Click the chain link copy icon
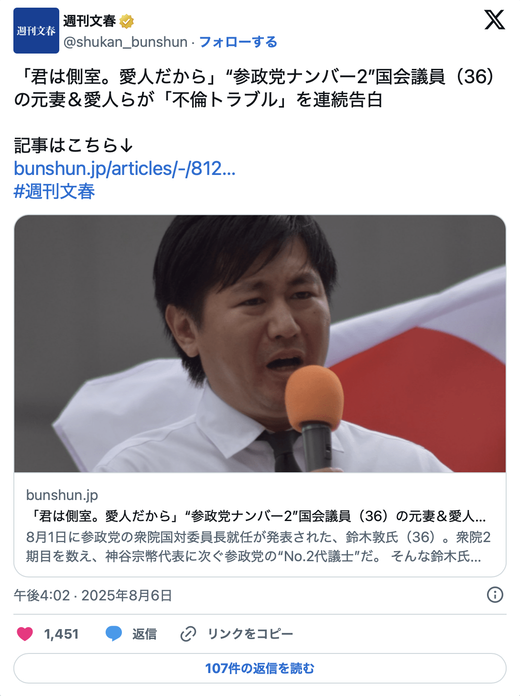This screenshot has width=520, height=696. point(188,633)
